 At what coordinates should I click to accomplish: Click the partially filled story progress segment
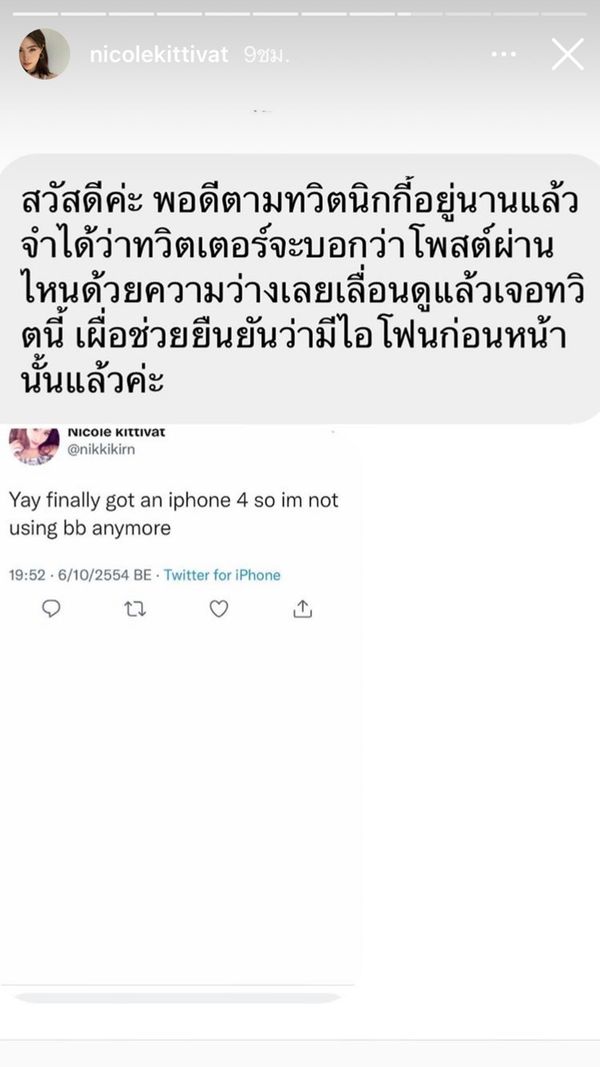[x=420, y=14]
